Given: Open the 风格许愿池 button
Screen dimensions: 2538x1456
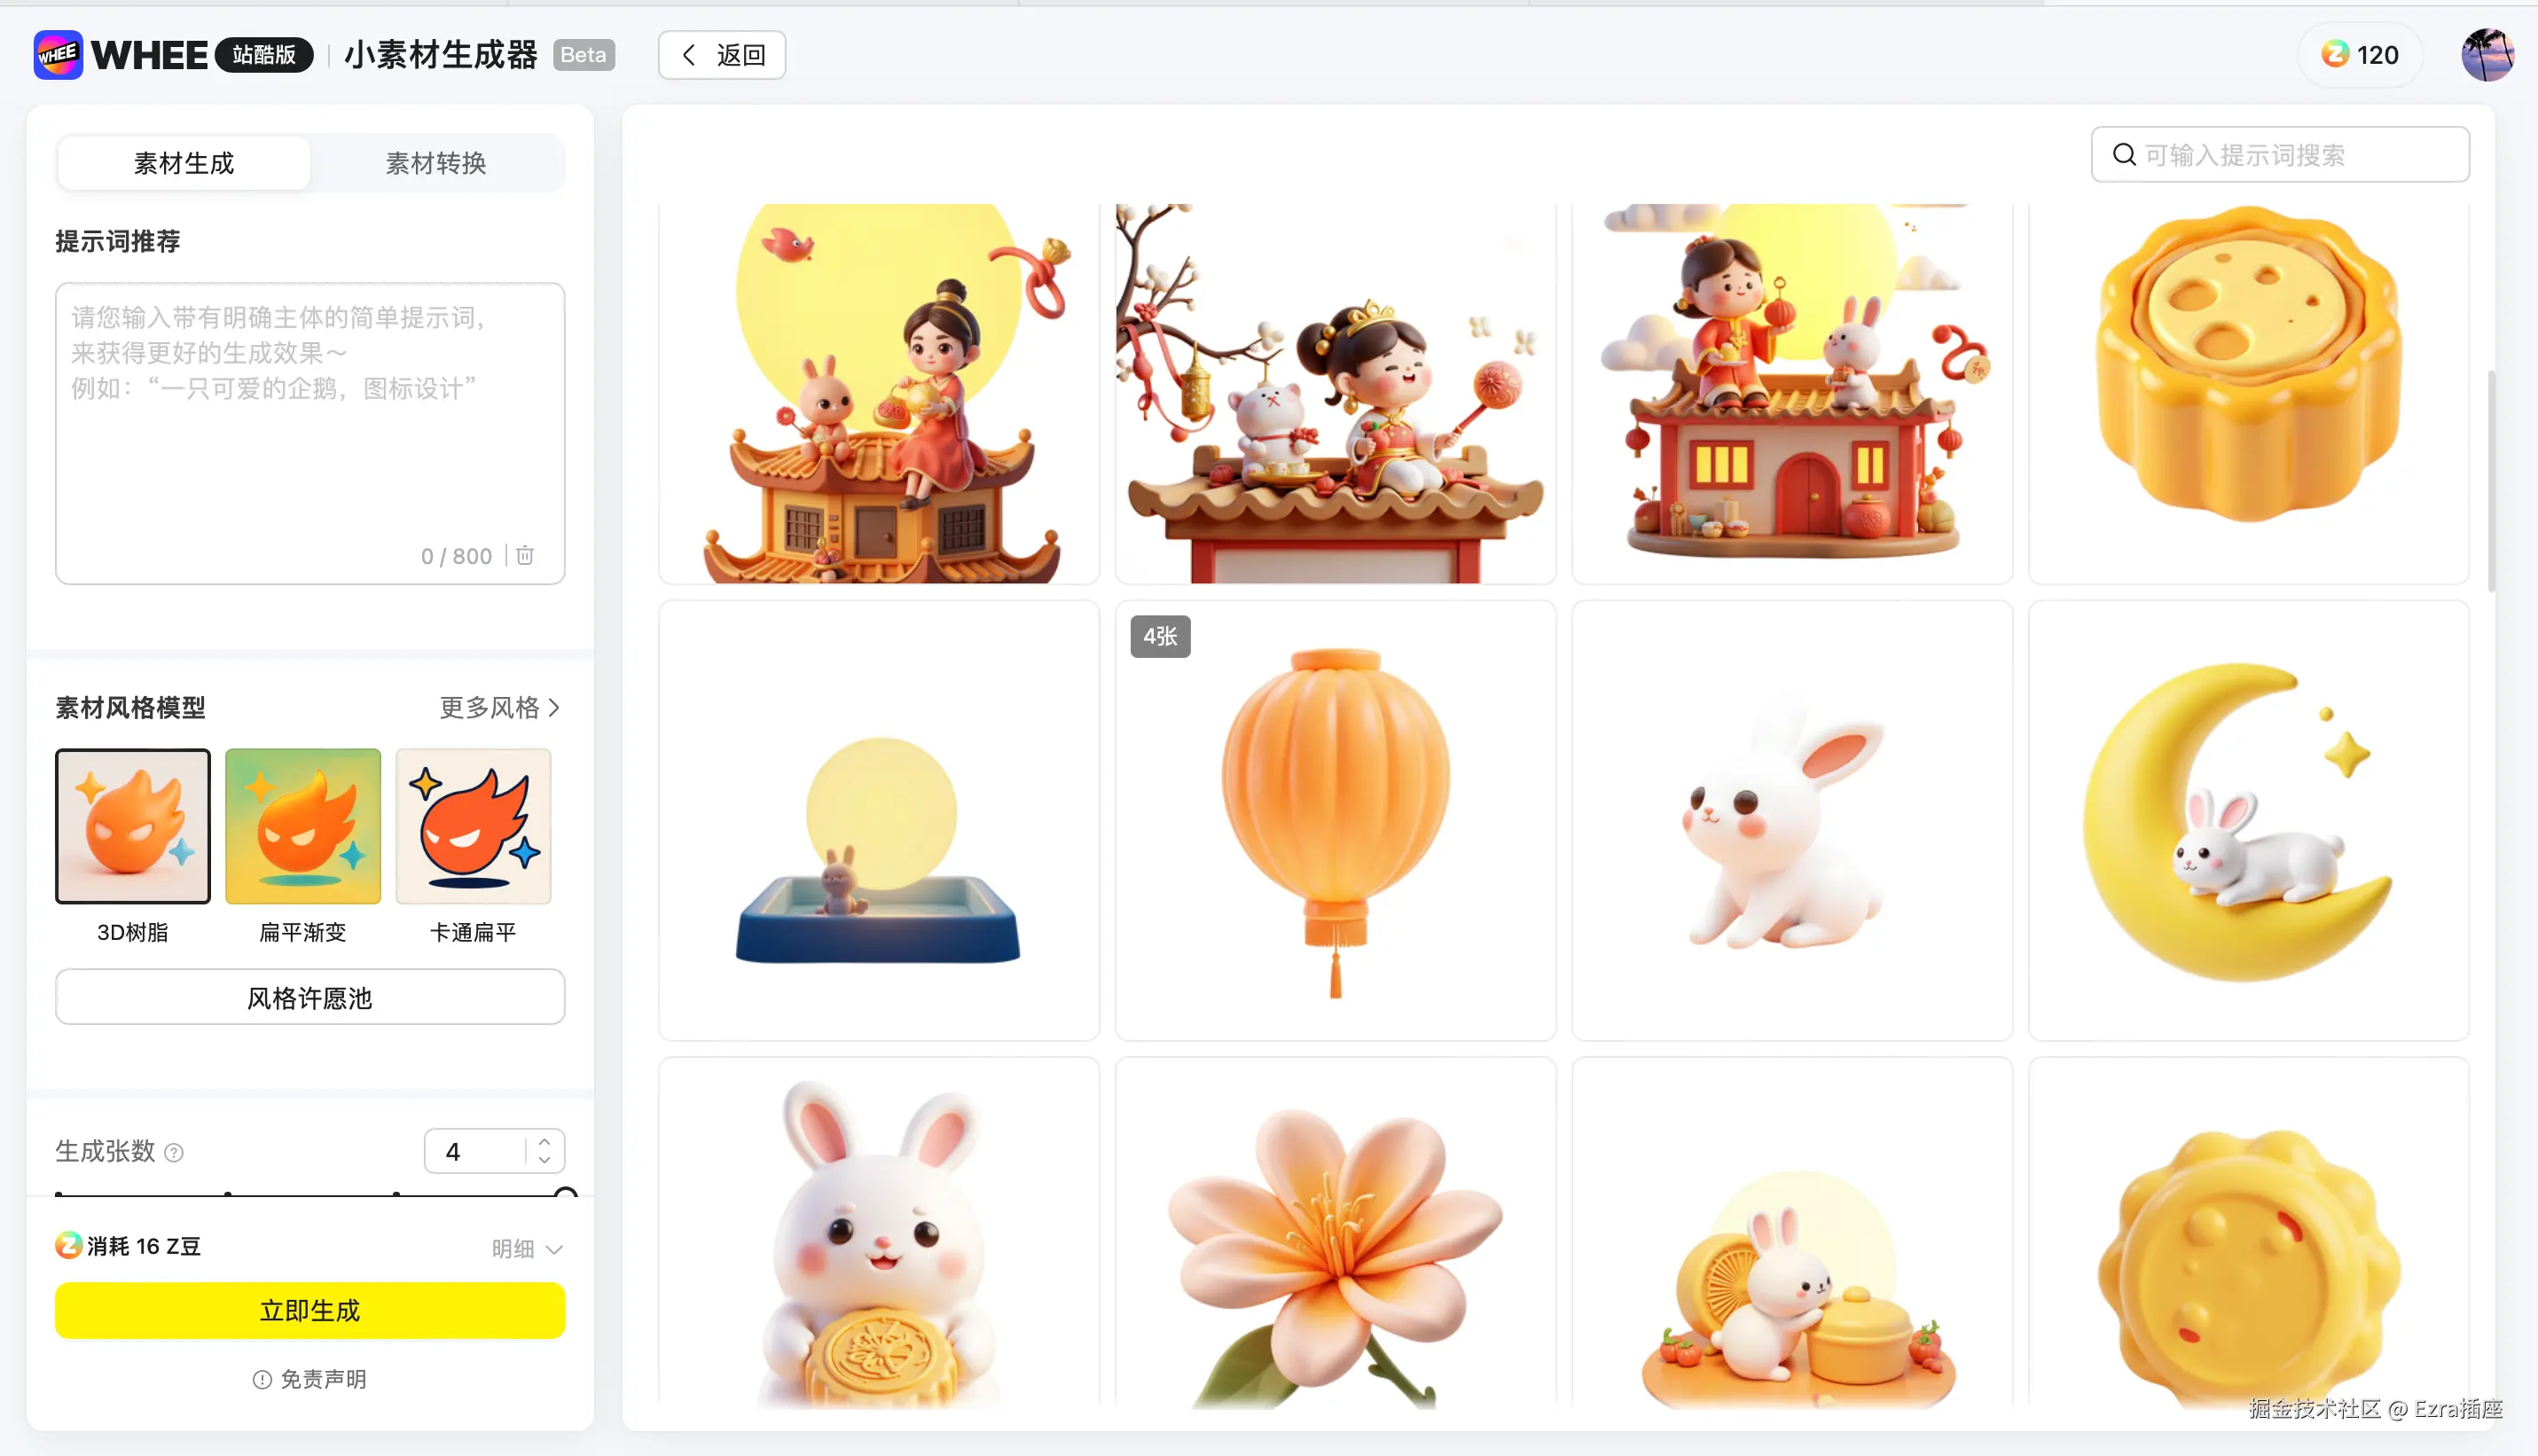Looking at the screenshot, I should [310, 998].
